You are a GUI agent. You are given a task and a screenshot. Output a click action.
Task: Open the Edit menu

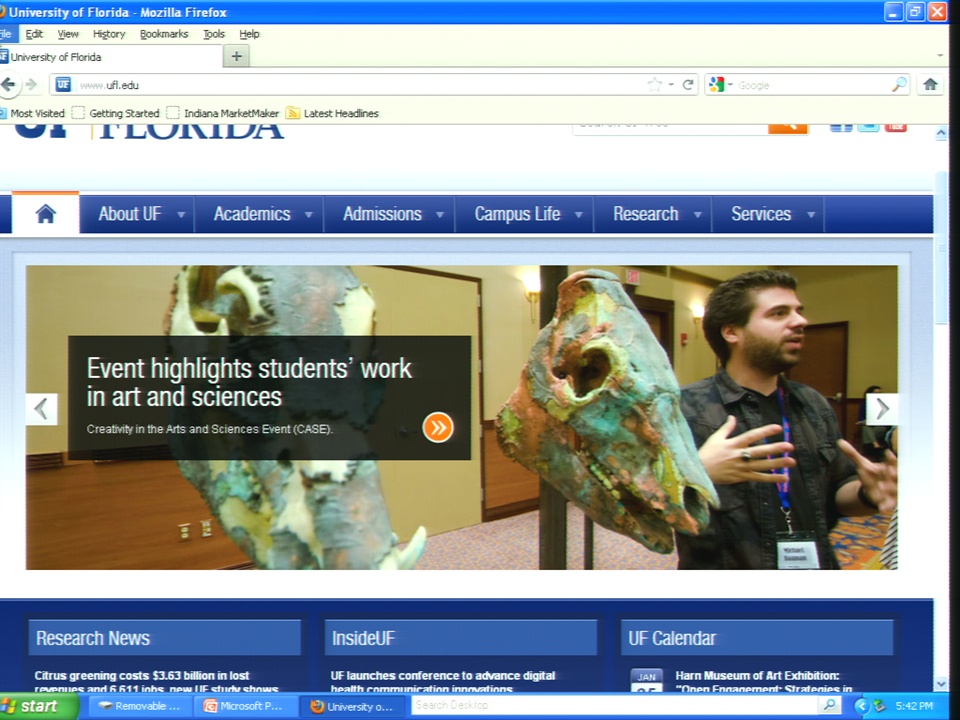pyautogui.click(x=34, y=34)
